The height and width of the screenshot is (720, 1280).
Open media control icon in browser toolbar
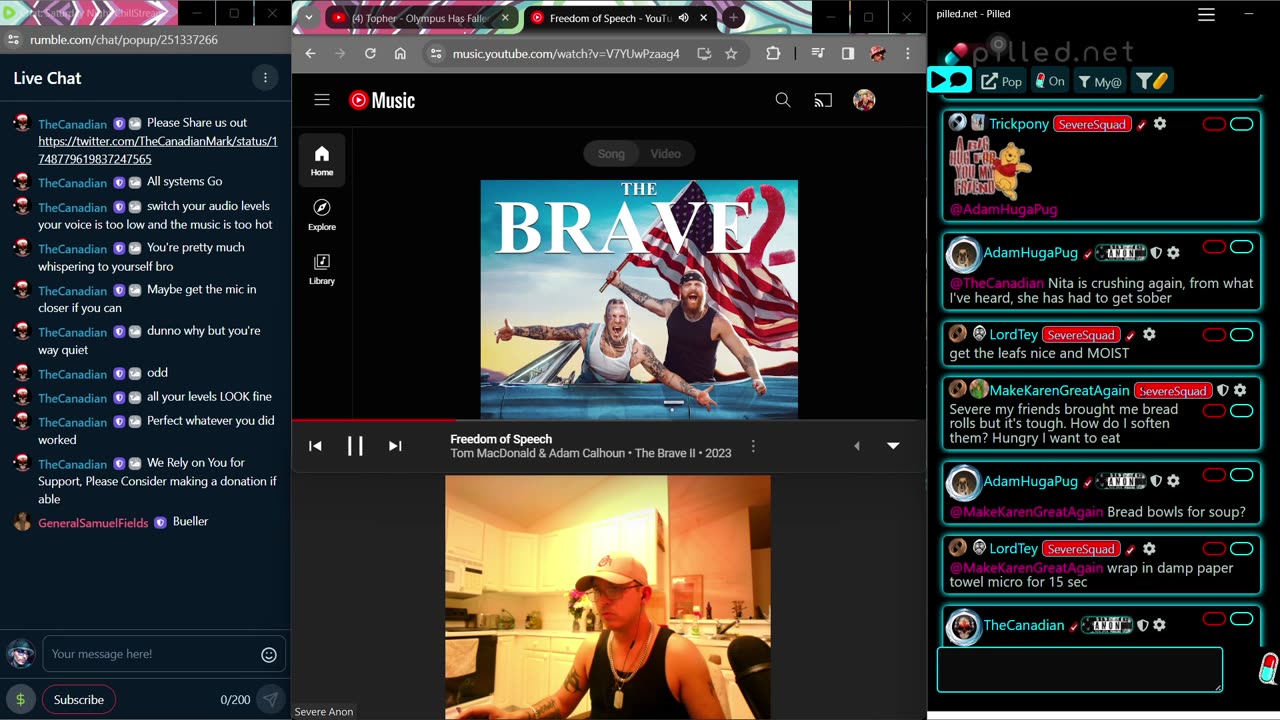[x=818, y=54]
